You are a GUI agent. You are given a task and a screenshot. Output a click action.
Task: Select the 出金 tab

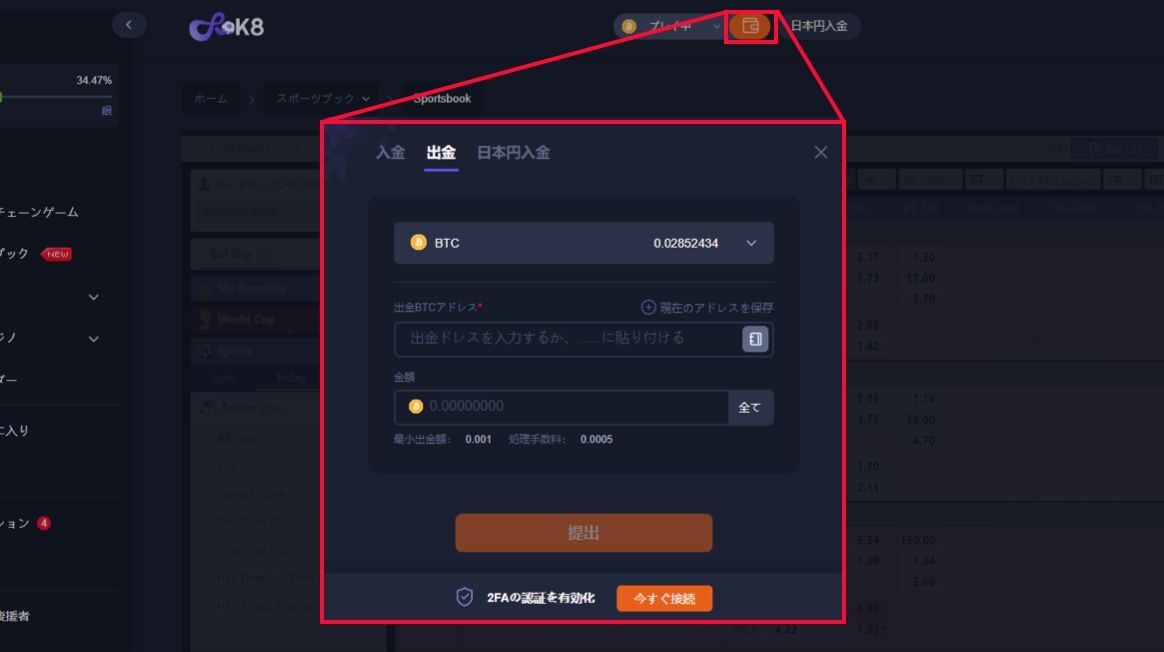441,152
